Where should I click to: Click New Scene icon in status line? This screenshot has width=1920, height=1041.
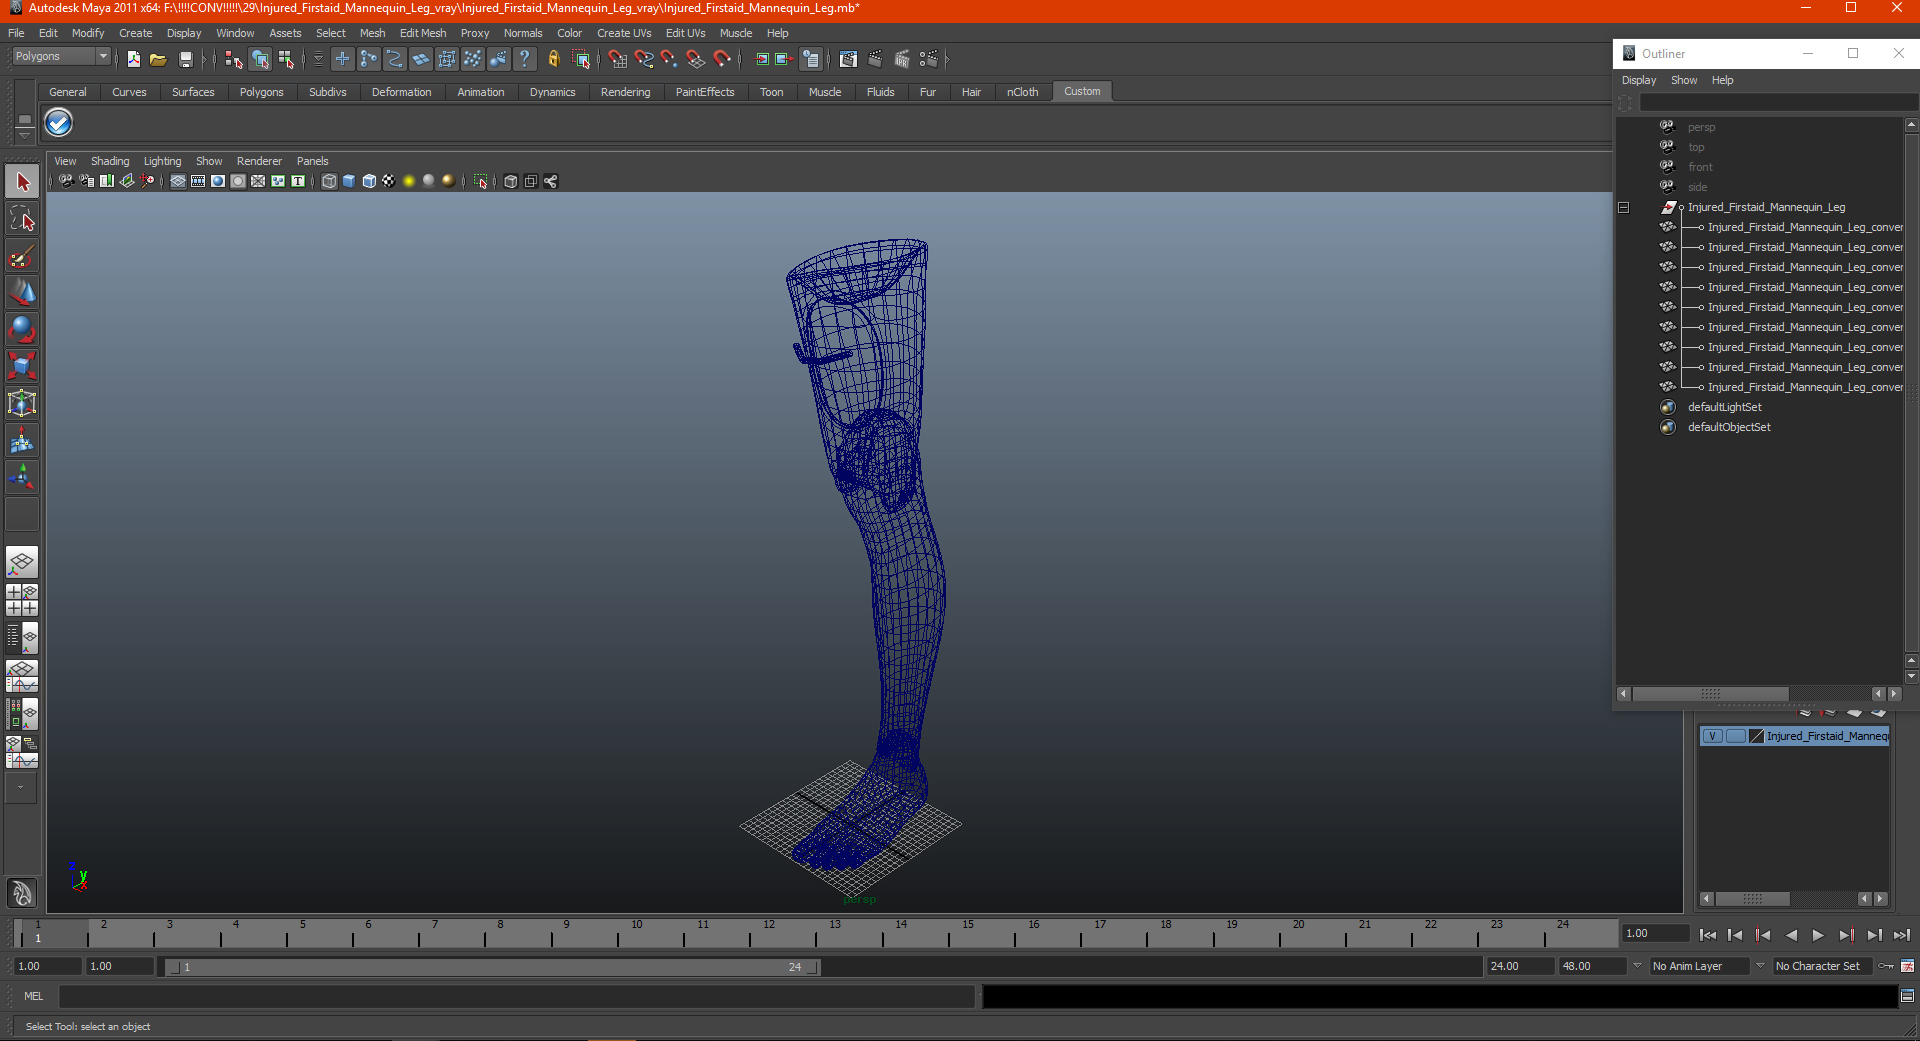coord(133,60)
